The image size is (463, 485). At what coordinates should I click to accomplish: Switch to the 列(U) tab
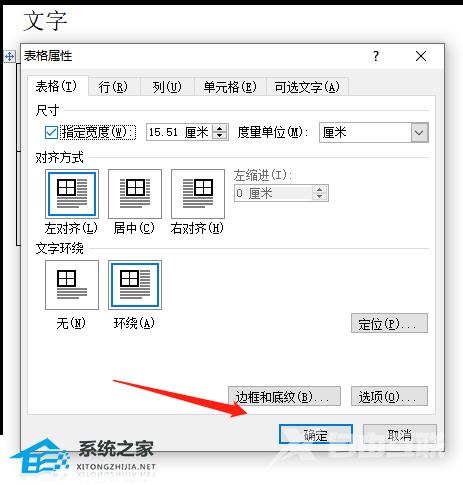[167, 87]
